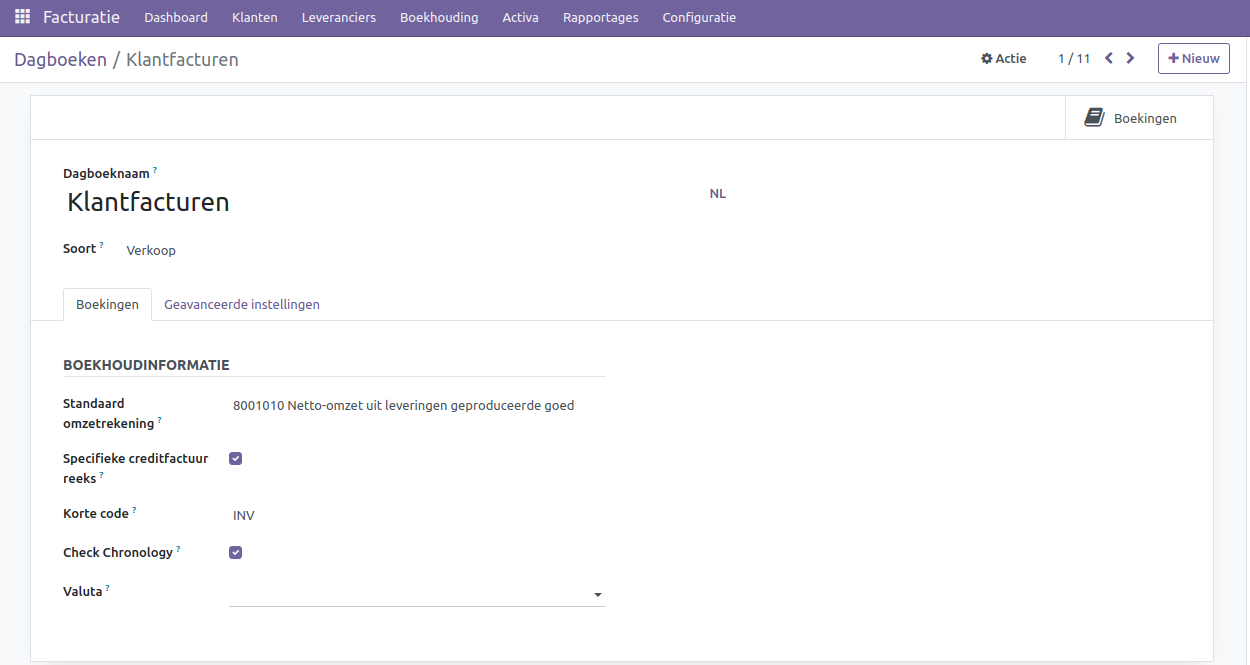
Task: Toggle the Check Chronology checkbox
Action: [236, 552]
